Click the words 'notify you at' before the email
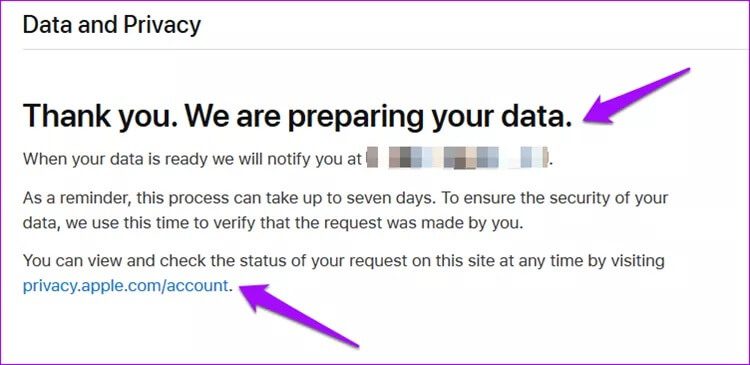 coord(315,158)
